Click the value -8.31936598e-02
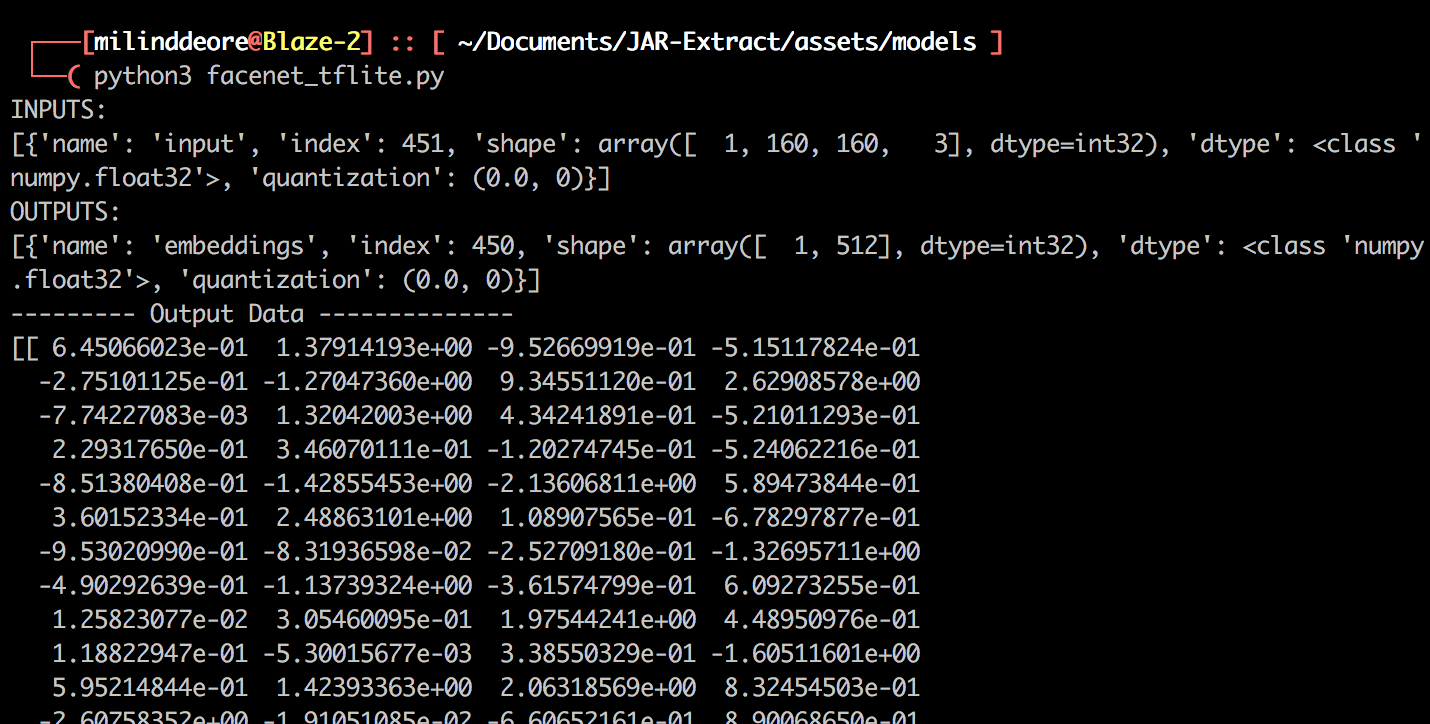The width and height of the screenshot is (1430, 724). click(x=367, y=552)
